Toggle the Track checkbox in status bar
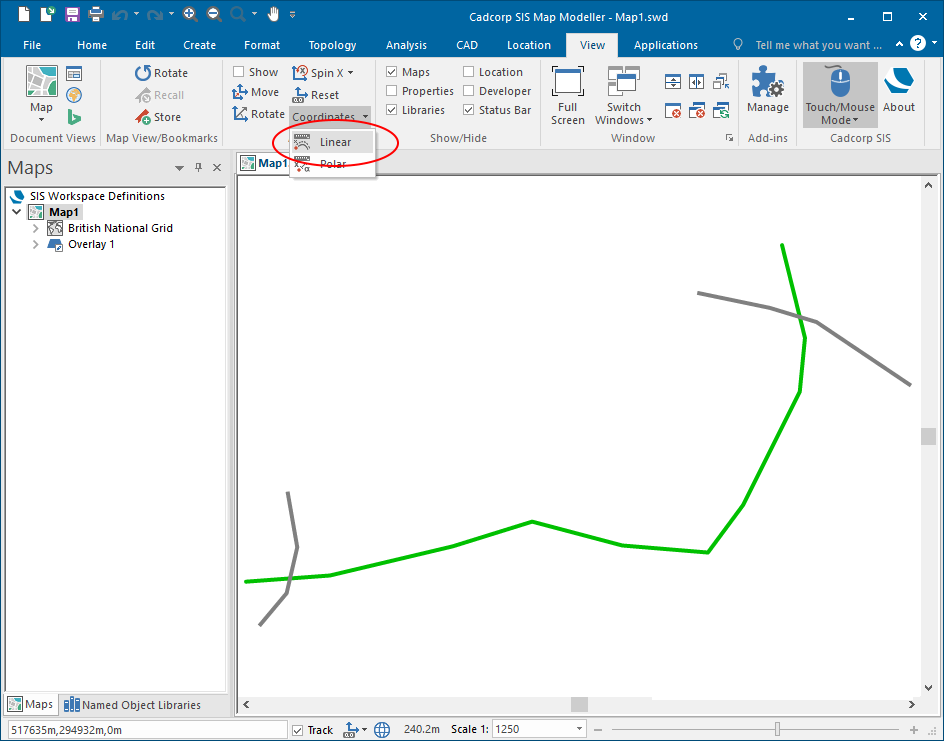 point(297,730)
